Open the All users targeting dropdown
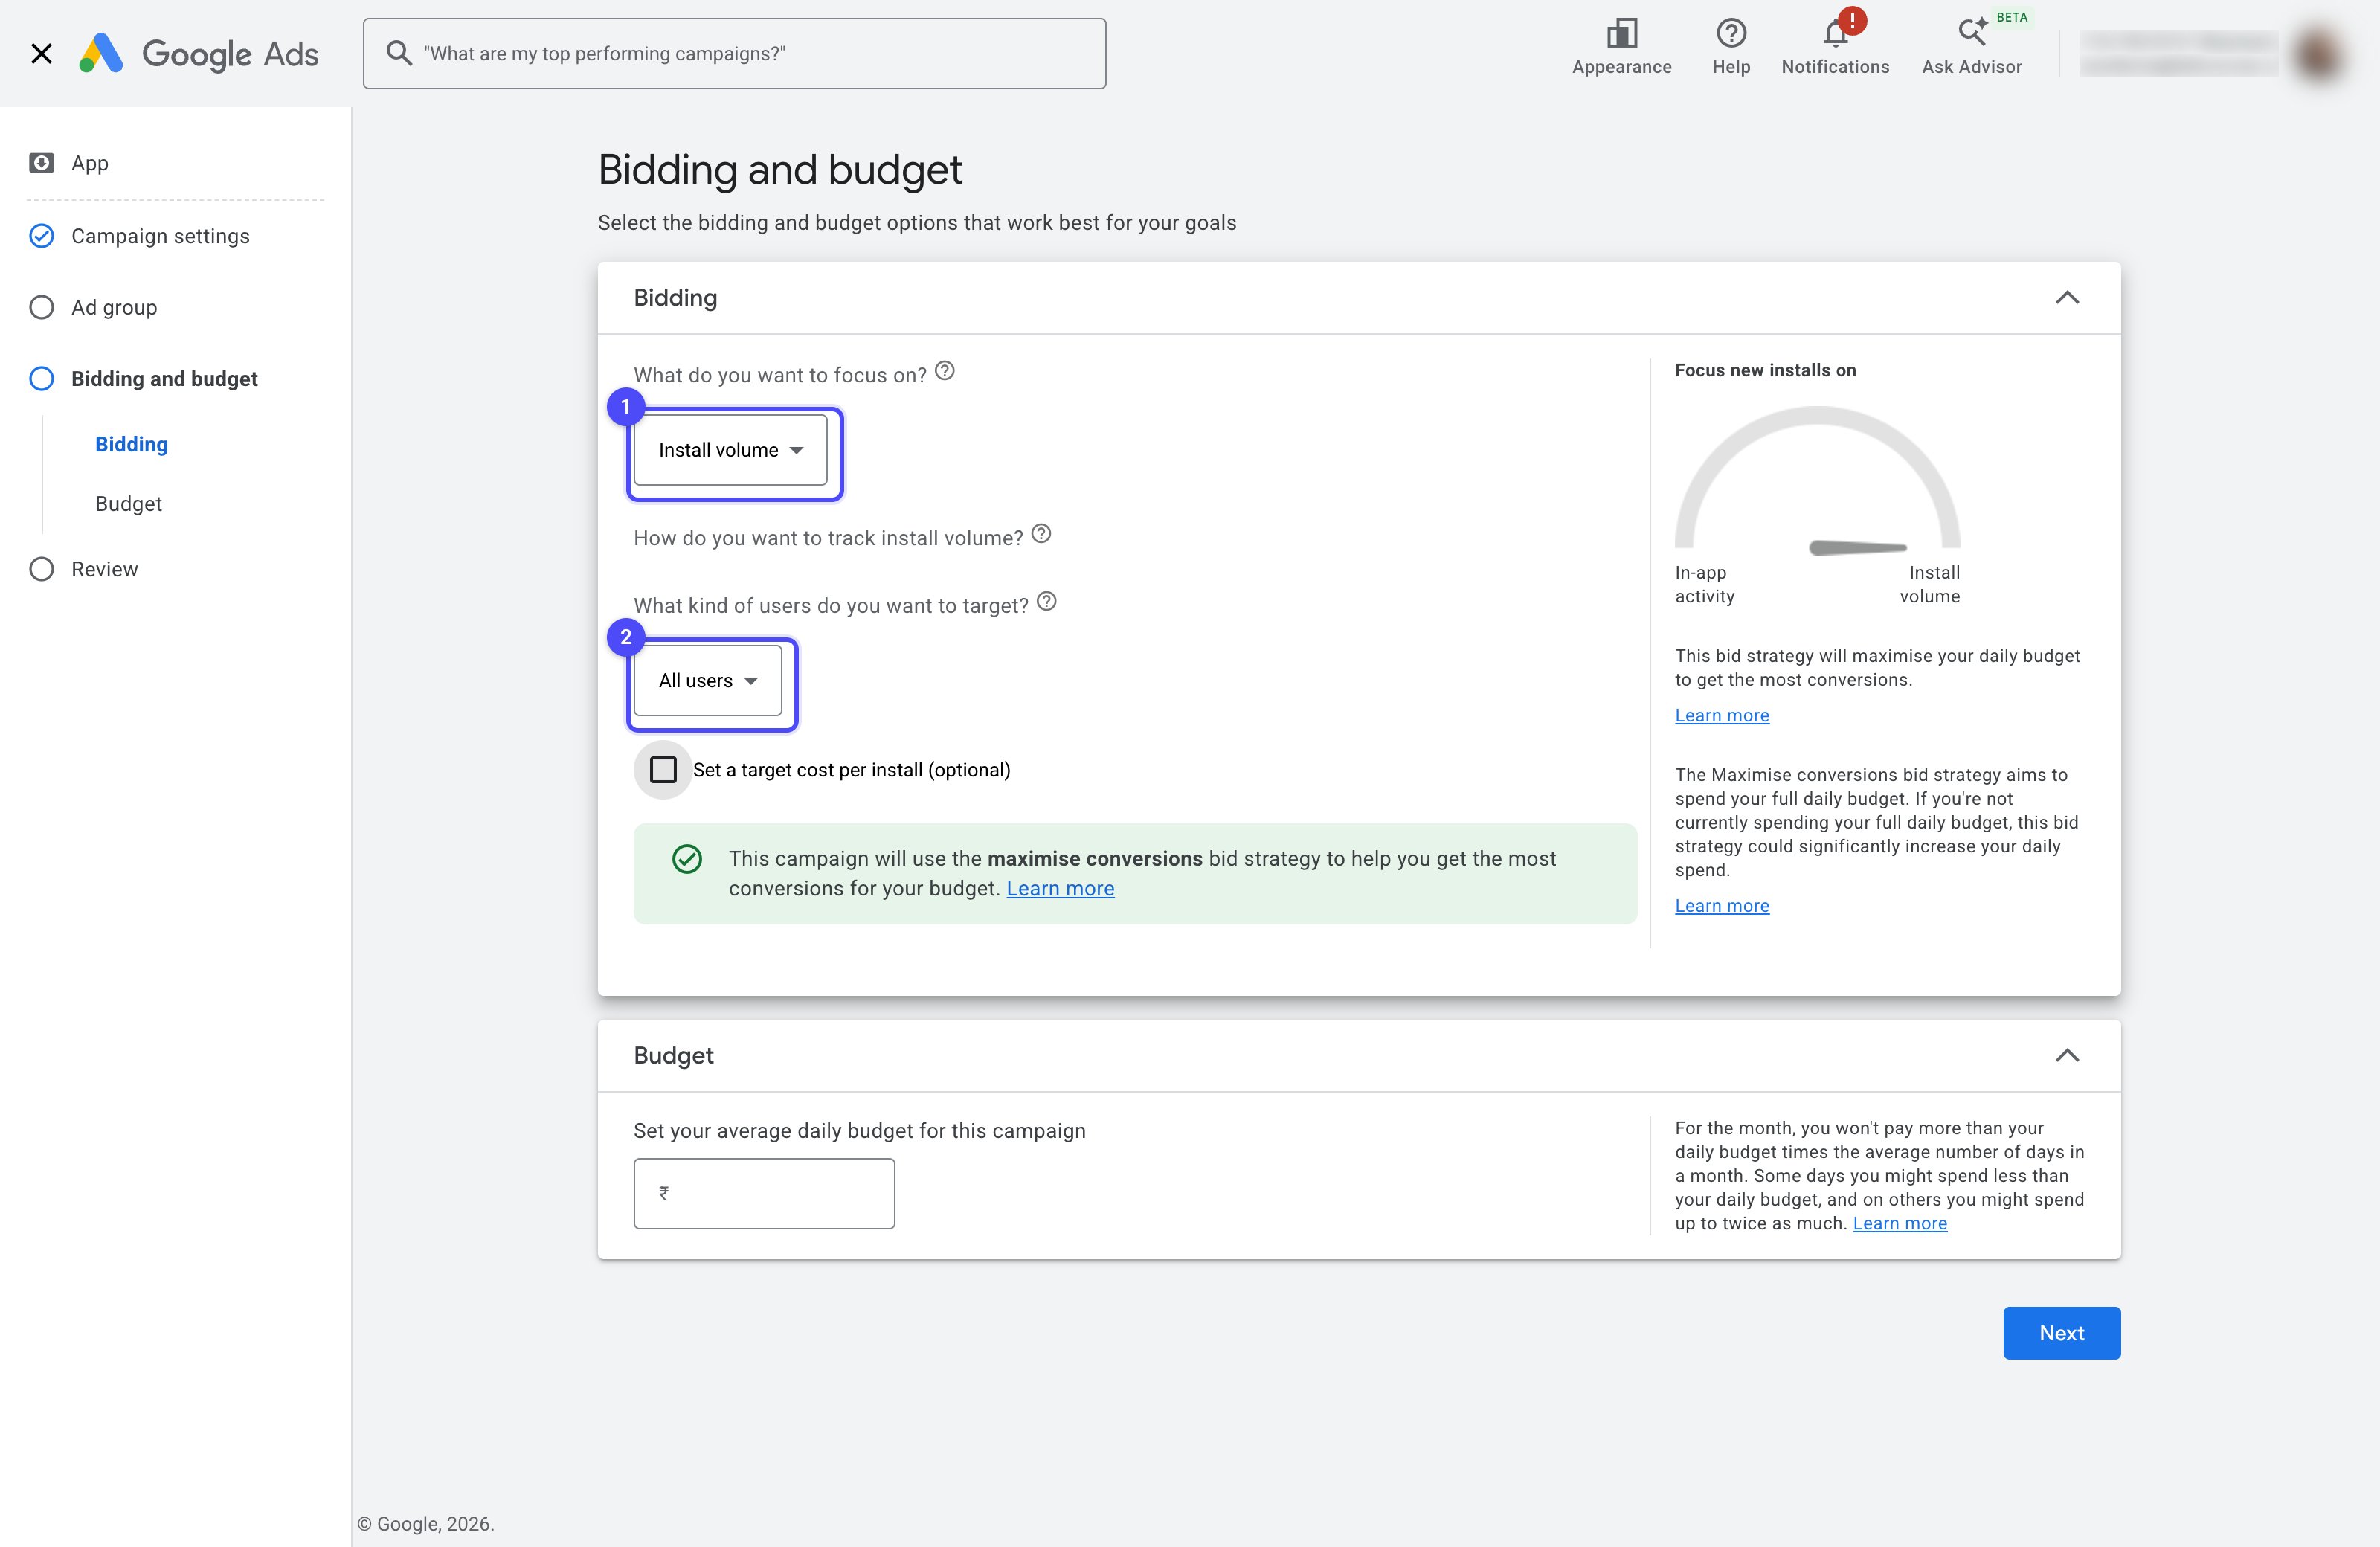The image size is (2380, 1547). point(708,680)
